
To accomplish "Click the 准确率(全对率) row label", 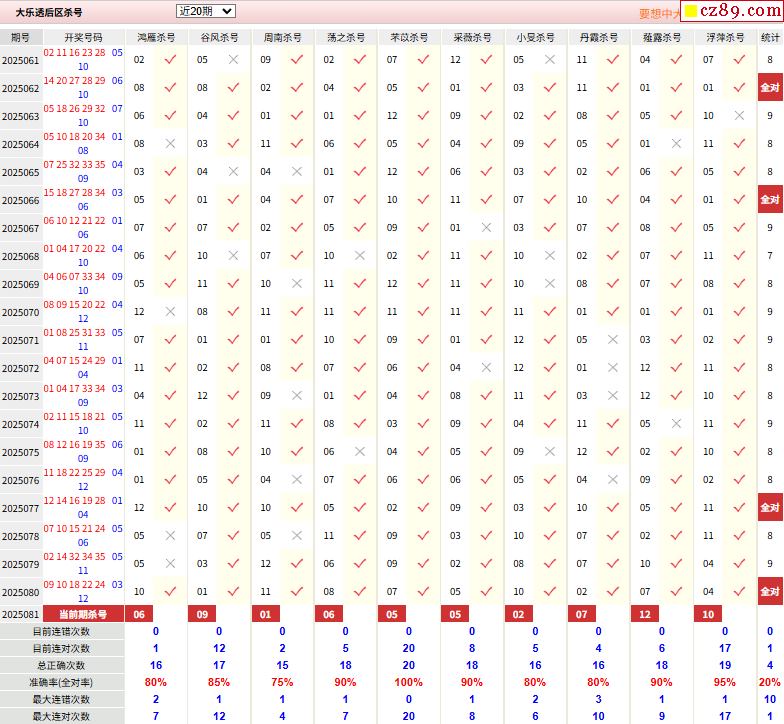I will coord(62,682).
